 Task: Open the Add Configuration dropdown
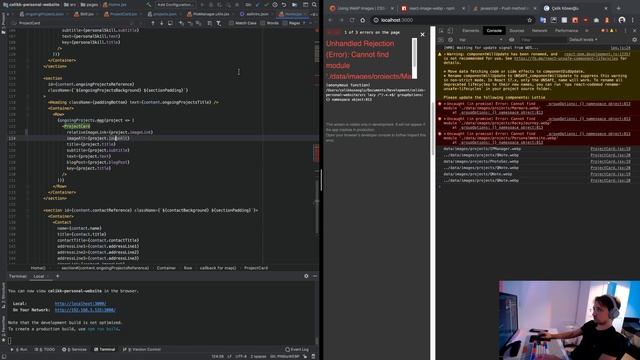(175, 4)
